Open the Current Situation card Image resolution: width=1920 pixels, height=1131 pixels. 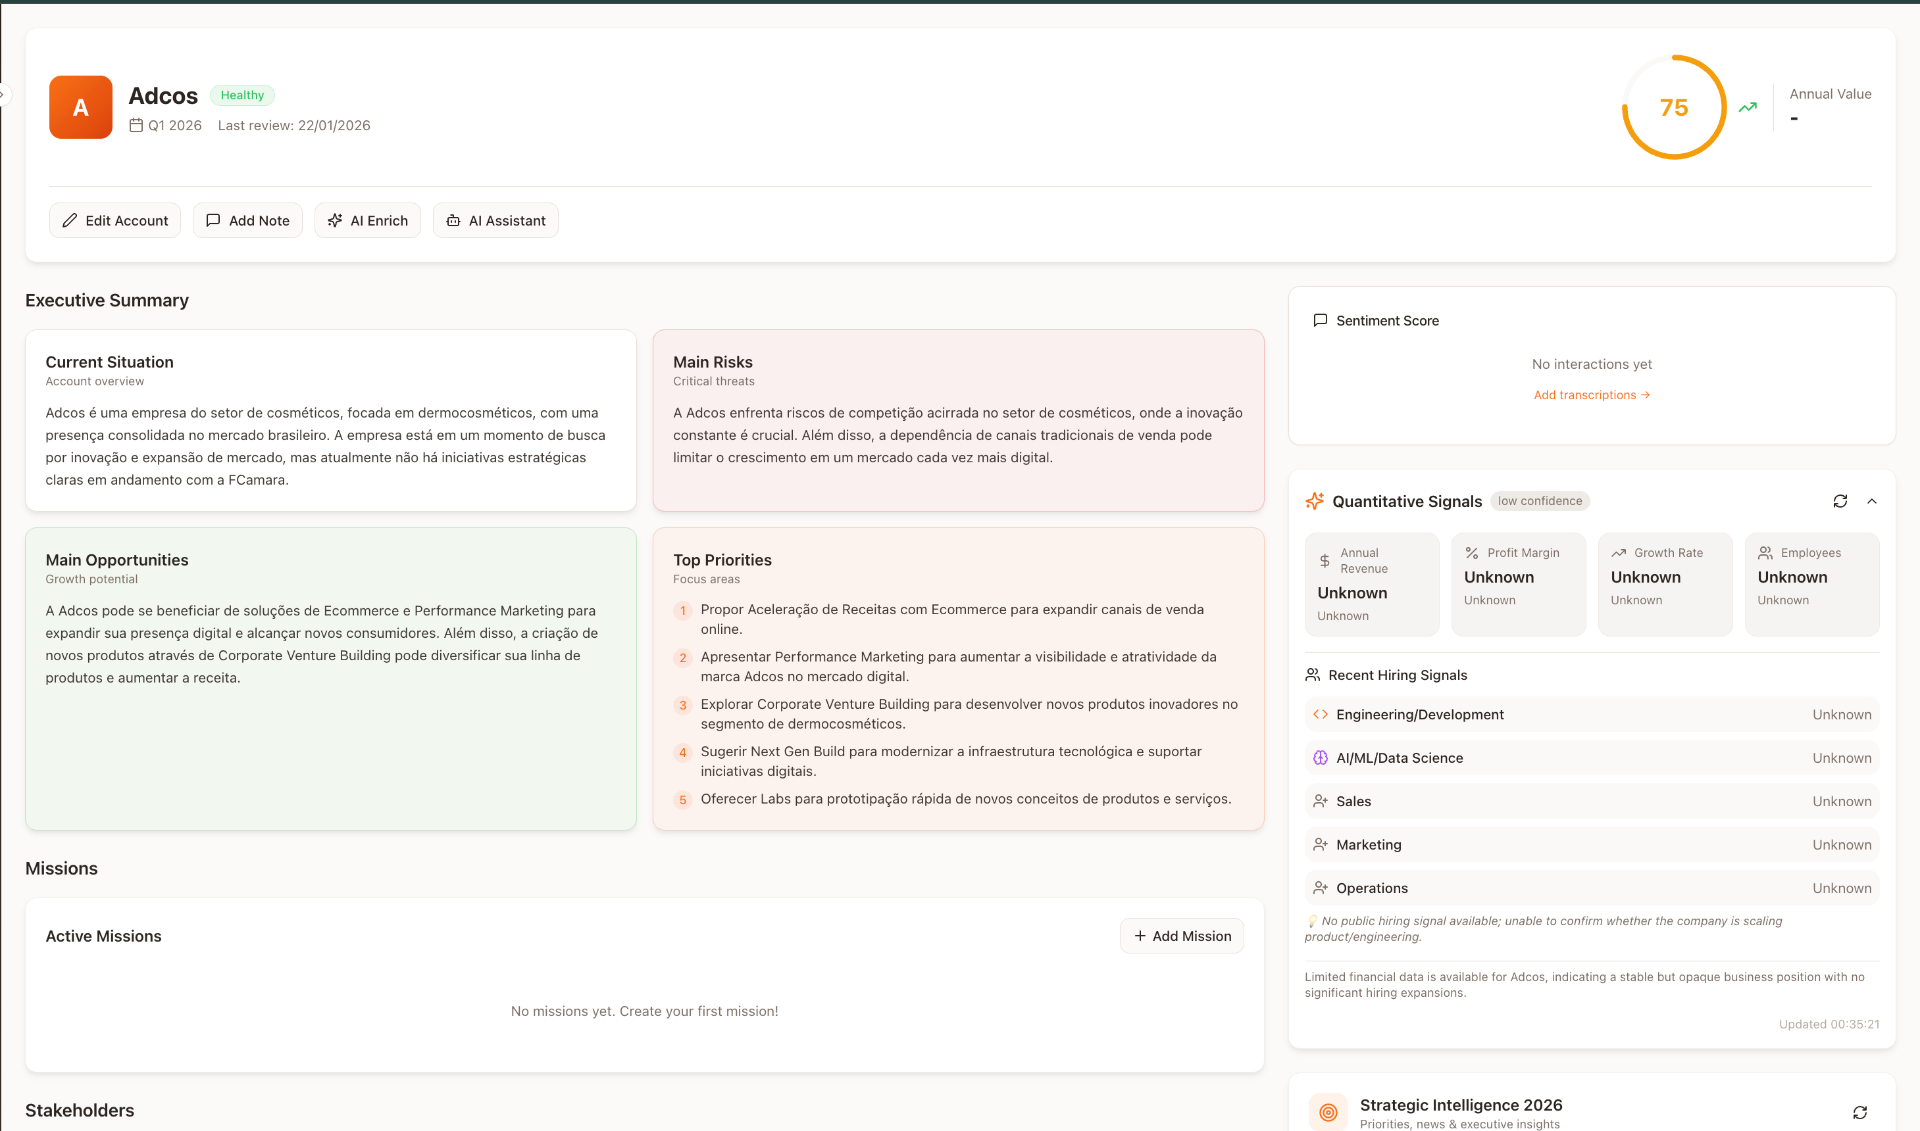[331, 420]
